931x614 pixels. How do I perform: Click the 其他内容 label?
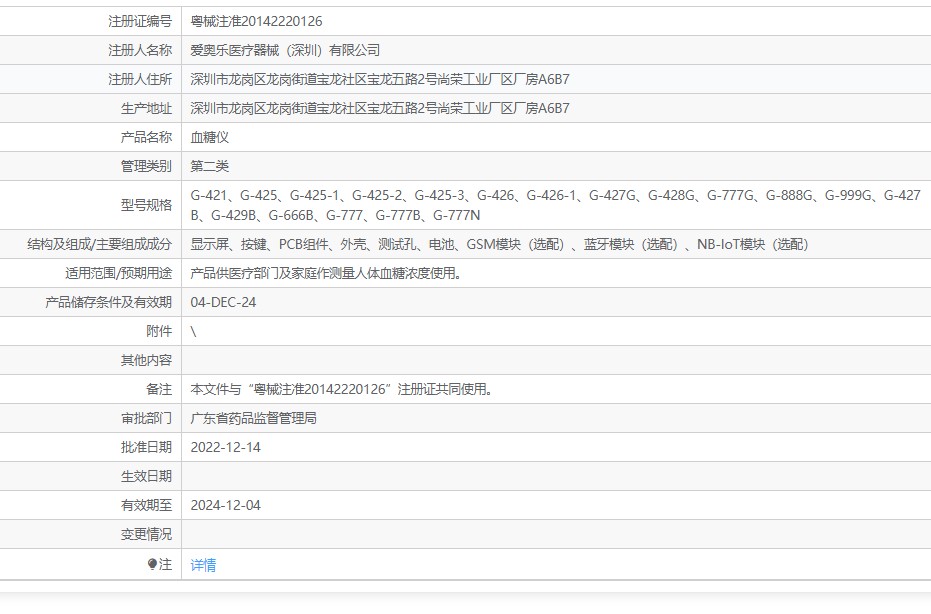pos(147,360)
